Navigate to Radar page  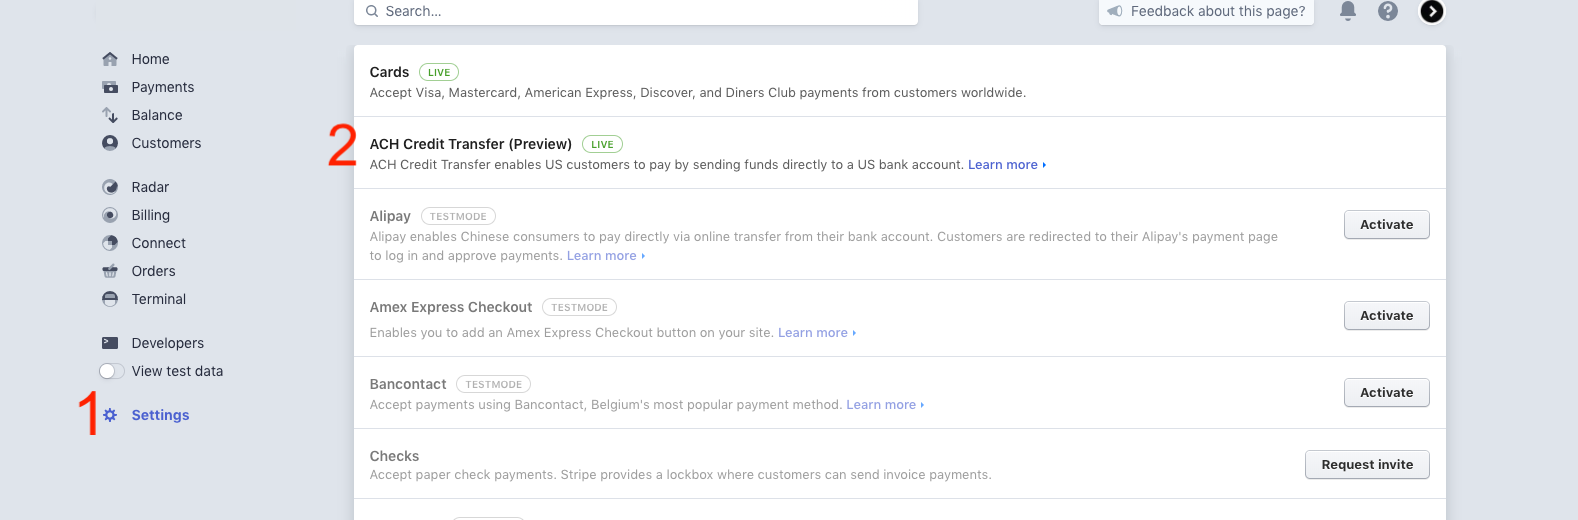(x=150, y=187)
